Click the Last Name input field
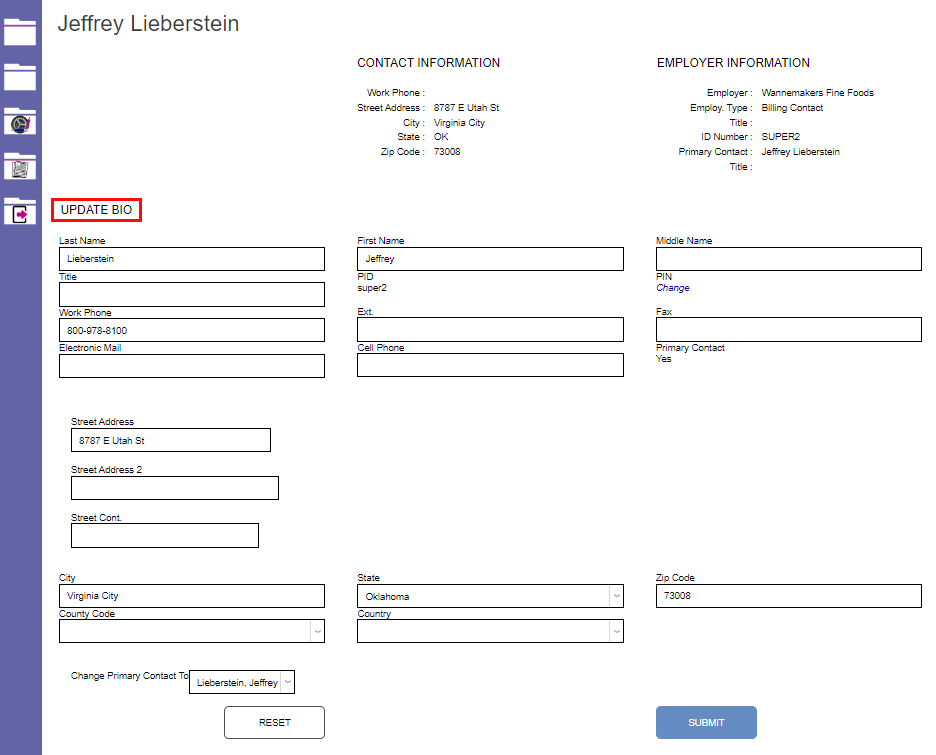 point(191,259)
